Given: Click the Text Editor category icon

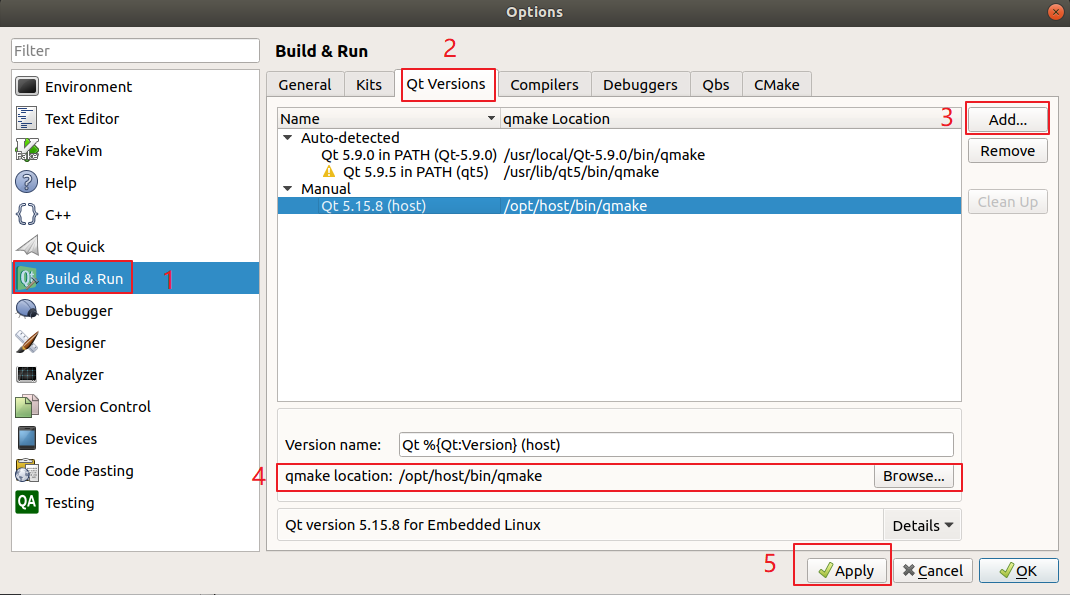Looking at the screenshot, I should [x=27, y=119].
